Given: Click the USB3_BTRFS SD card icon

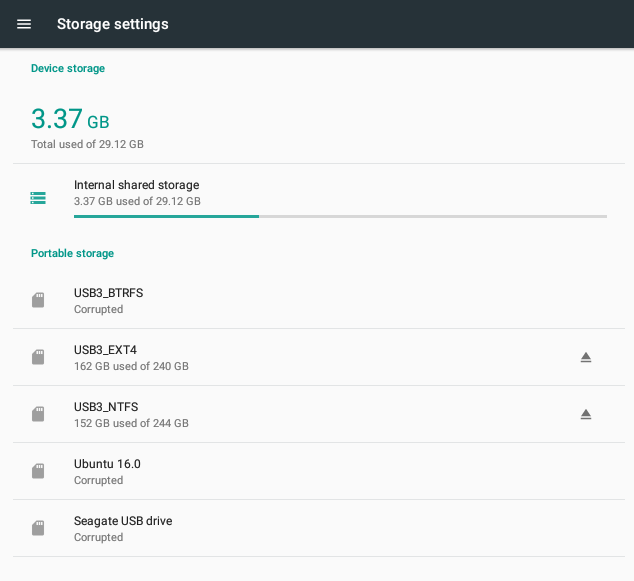Looking at the screenshot, I should (38, 300).
